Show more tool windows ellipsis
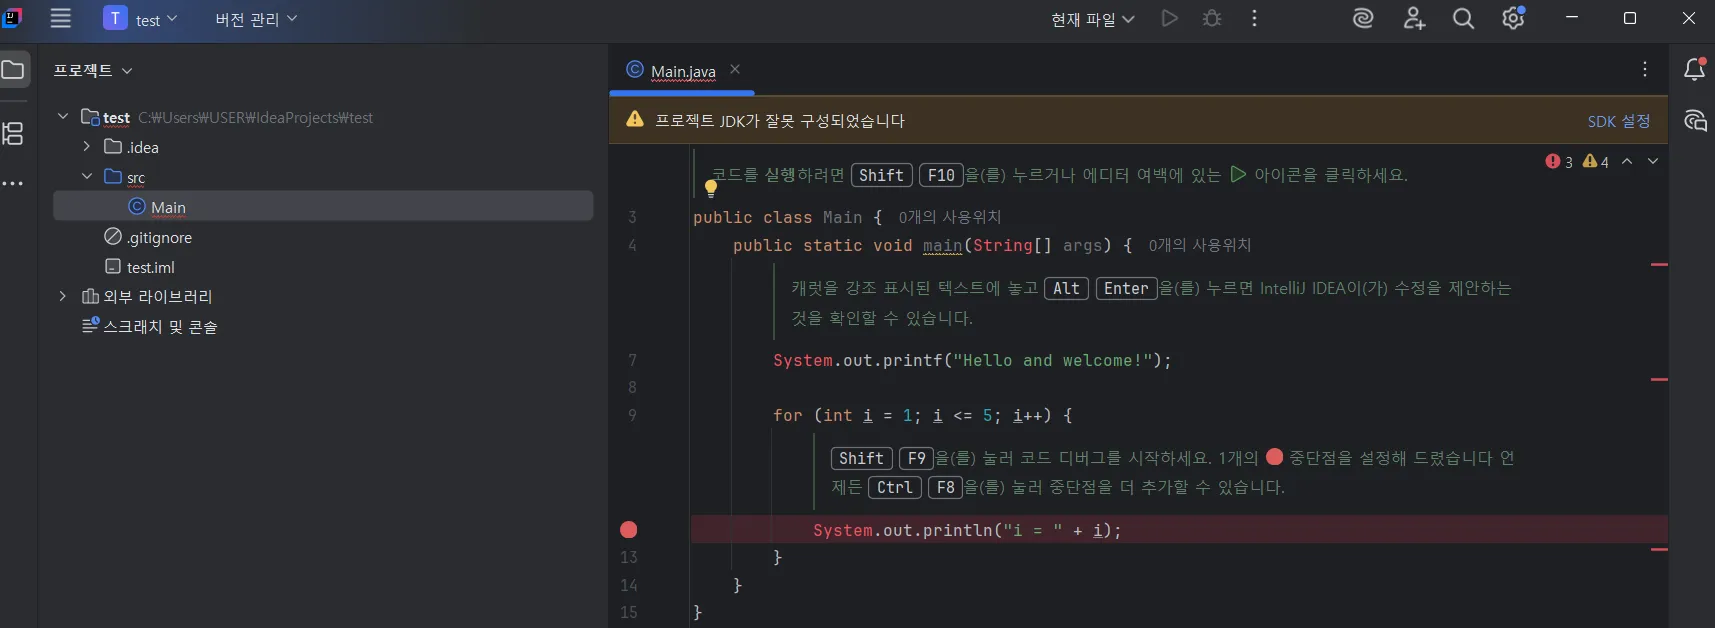The width and height of the screenshot is (1715, 628). click(x=13, y=184)
